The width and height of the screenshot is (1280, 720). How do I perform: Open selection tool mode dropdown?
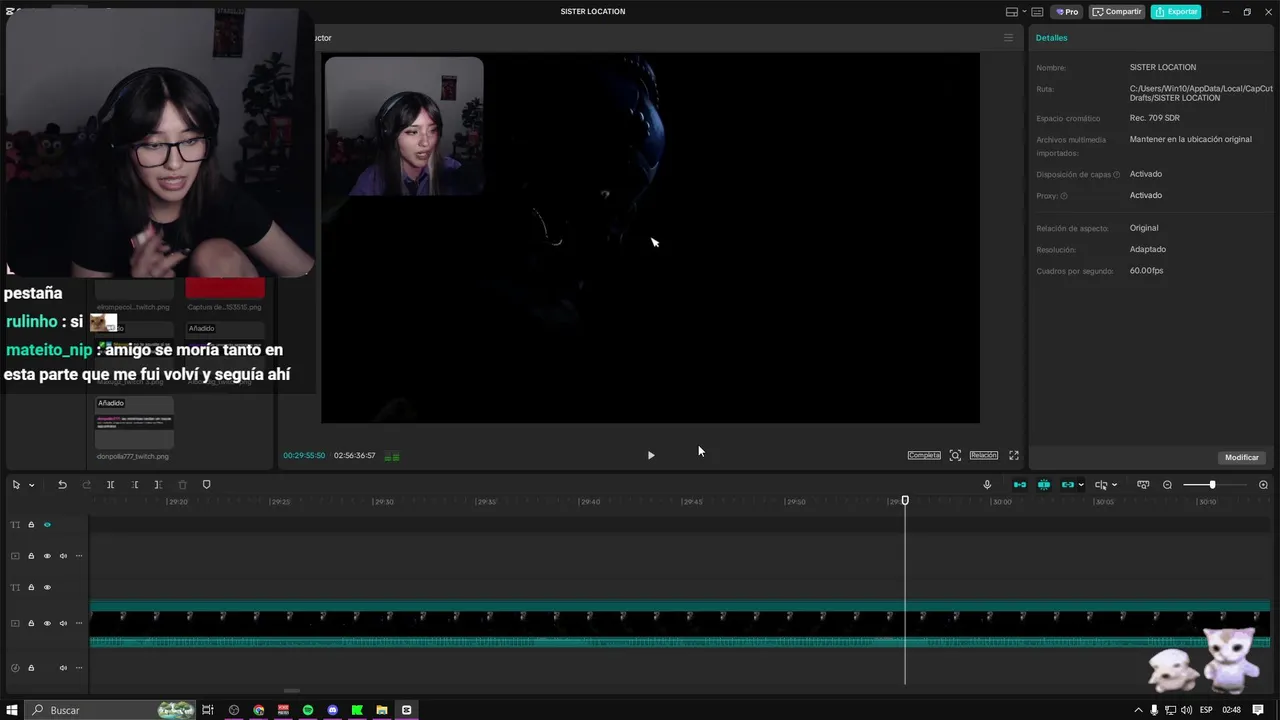point(32,485)
